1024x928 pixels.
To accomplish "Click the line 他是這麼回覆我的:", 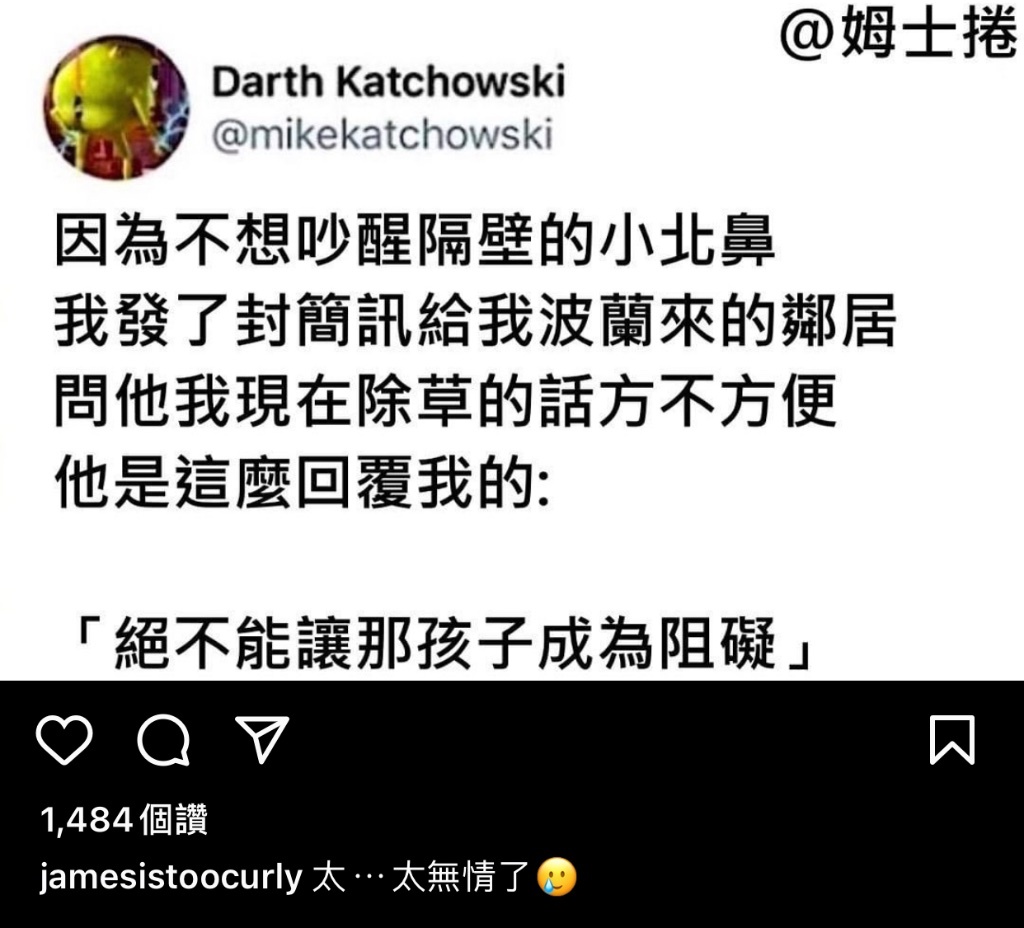I will coord(302,482).
